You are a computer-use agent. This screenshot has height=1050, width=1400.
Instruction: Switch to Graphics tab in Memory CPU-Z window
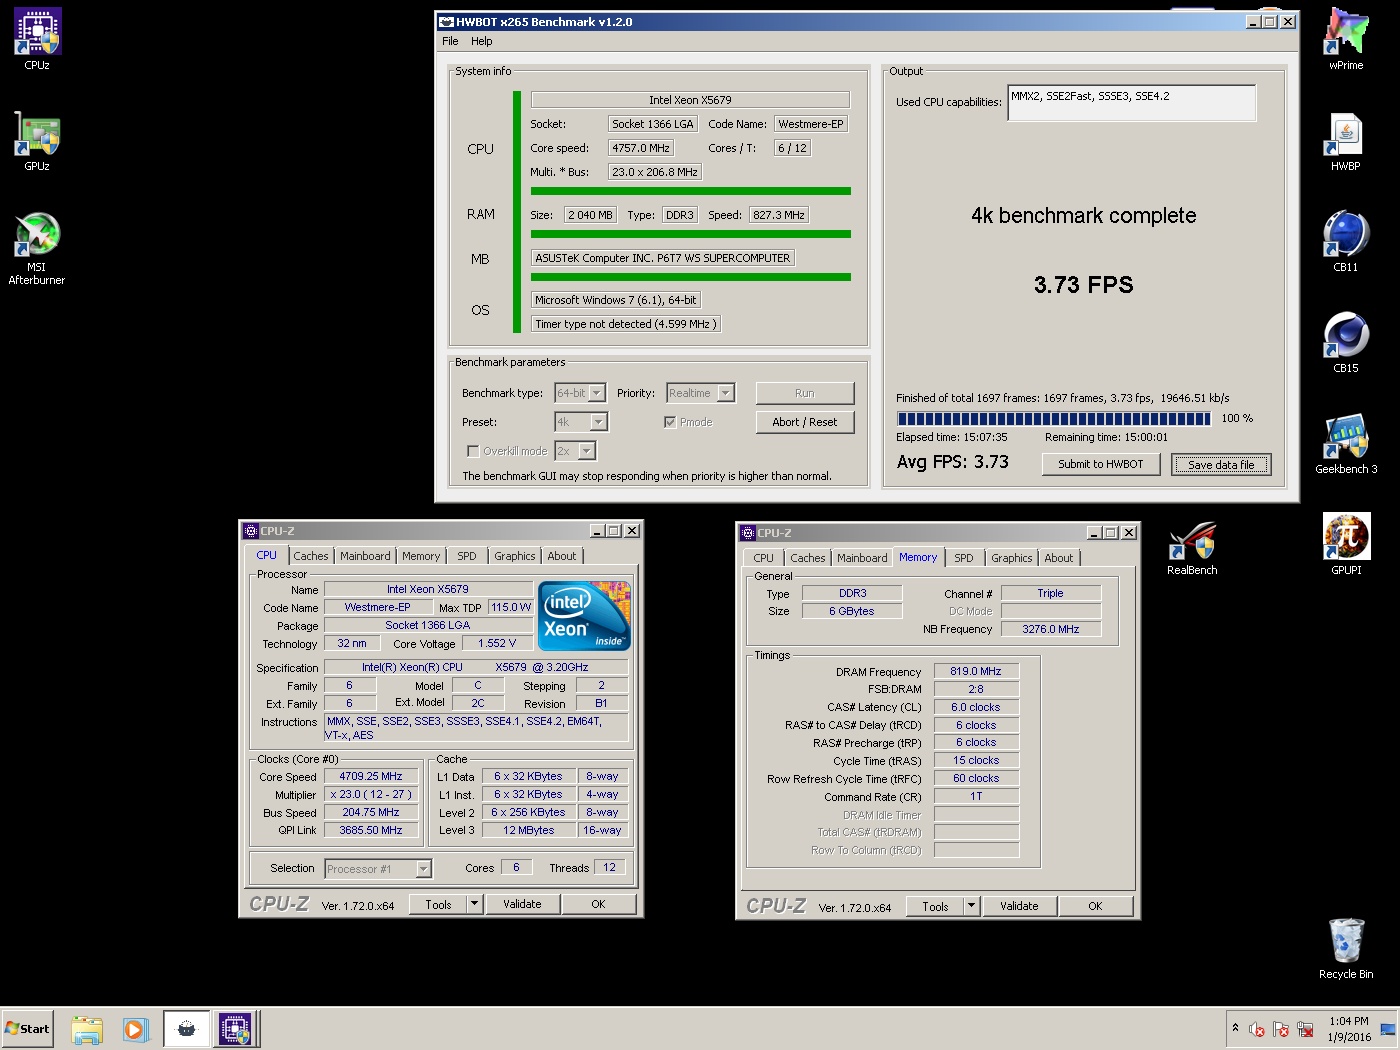(1012, 558)
